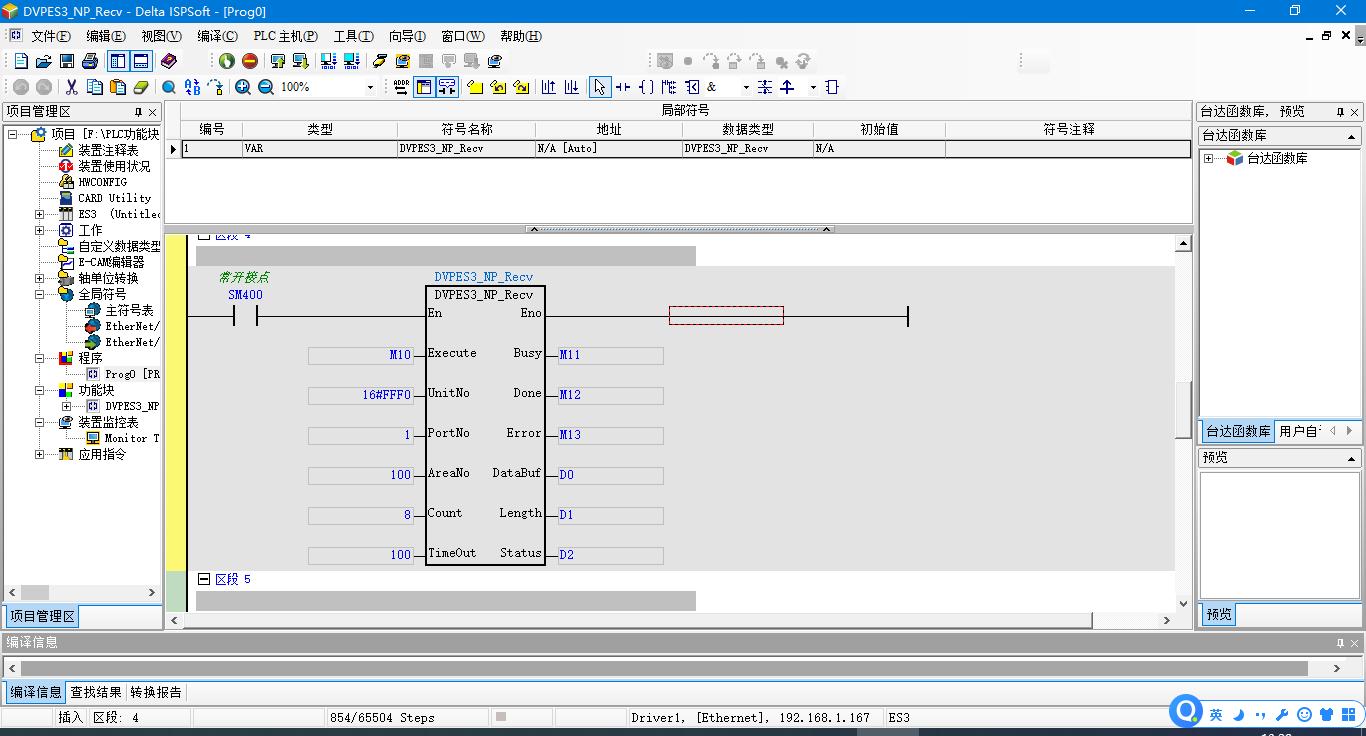Toggle pin on 项目管理区 panel
This screenshot has width=1366, height=736.
point(138,112)
